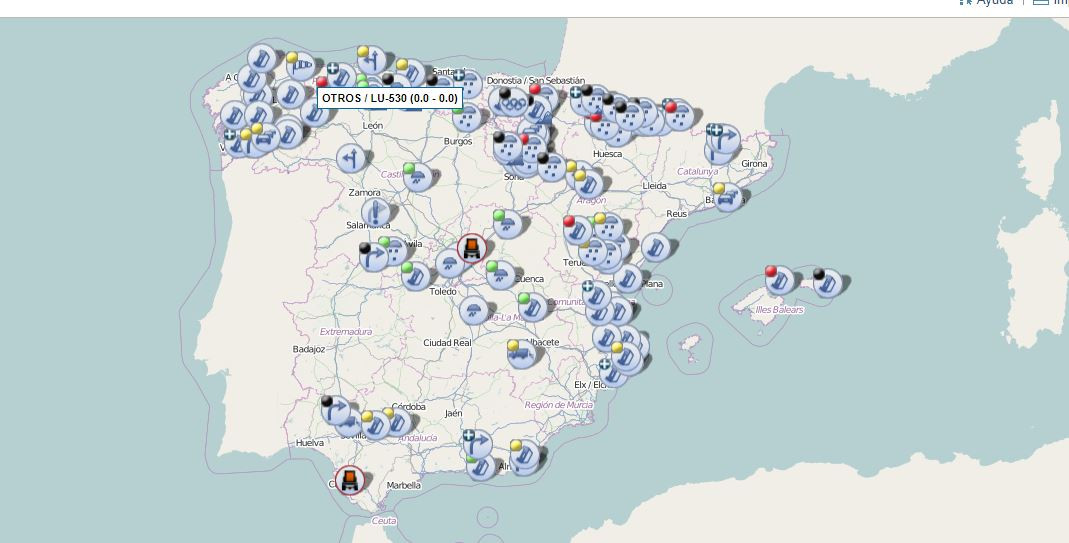Click the lone road marker on coast south of Reus
This screenshot has width=1069, height=543.
tap(656, 247)
